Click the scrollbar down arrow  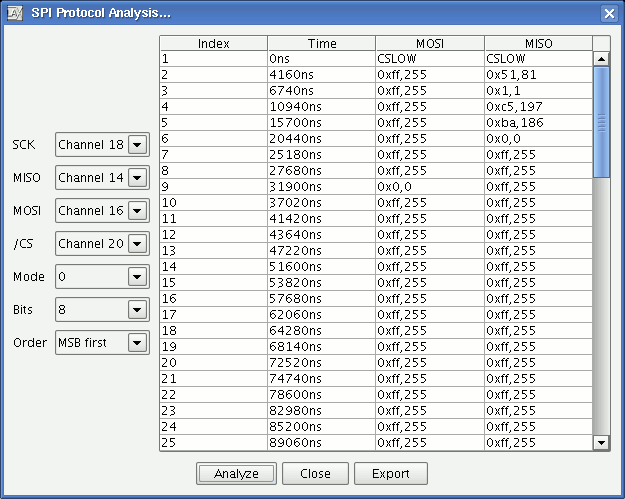(x=601, y=442)
